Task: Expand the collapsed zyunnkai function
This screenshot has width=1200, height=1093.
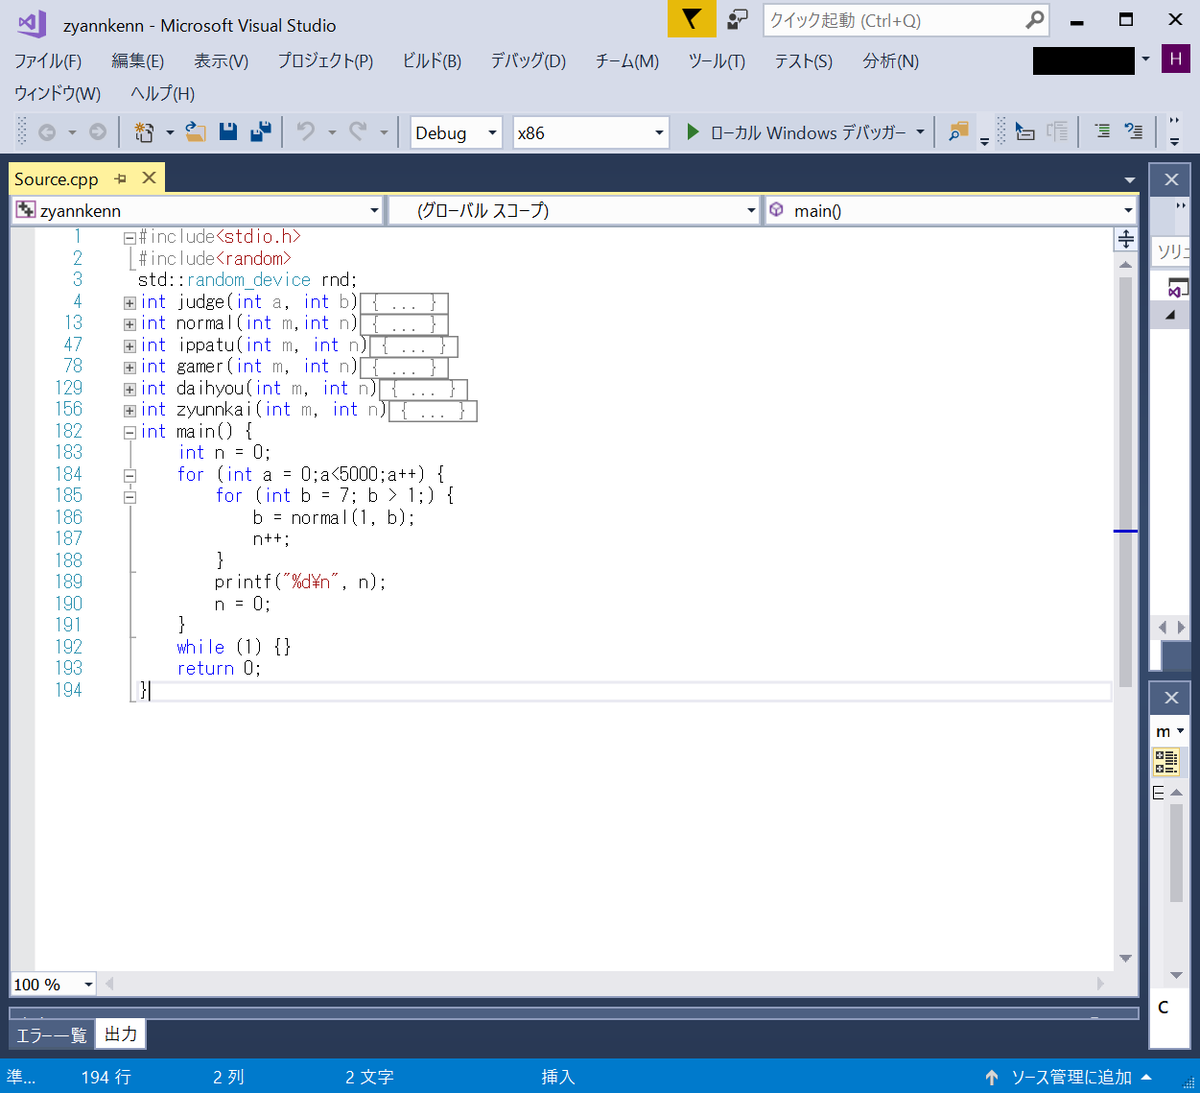Action: pyautogui.click(x=130, y=411)
